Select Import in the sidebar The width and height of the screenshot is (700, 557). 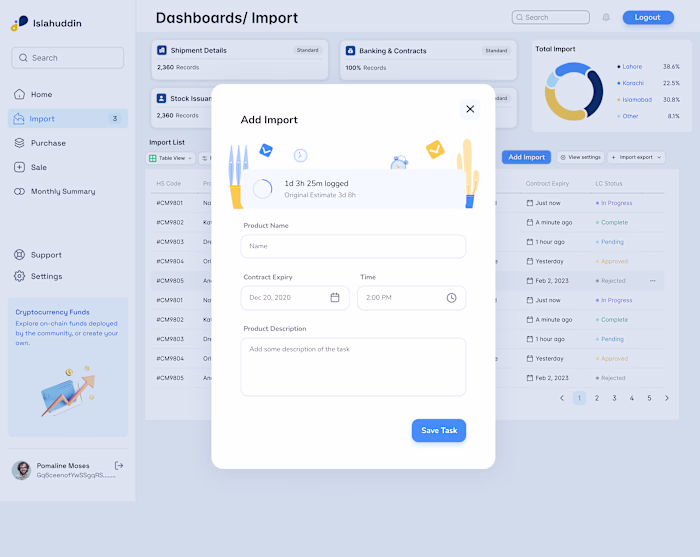tap(68, 119)
